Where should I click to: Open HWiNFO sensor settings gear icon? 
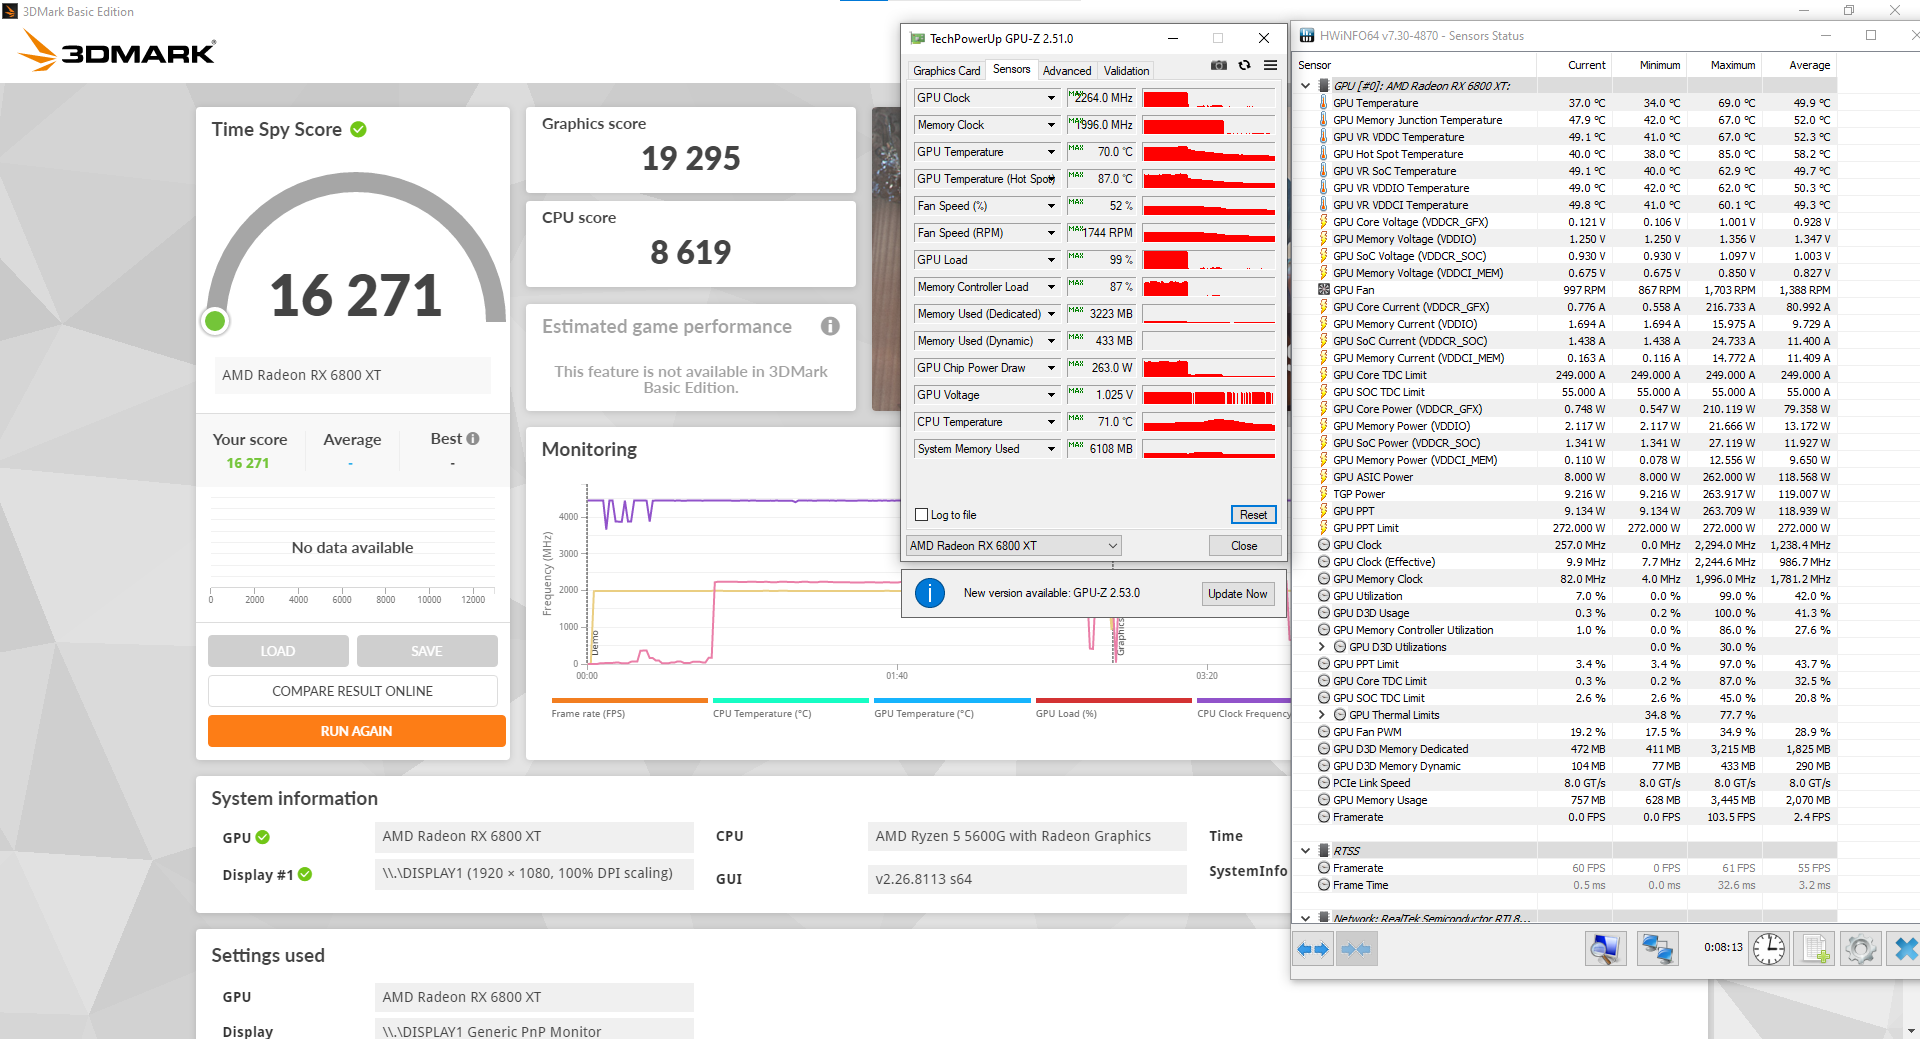(x=1860, y=948)
